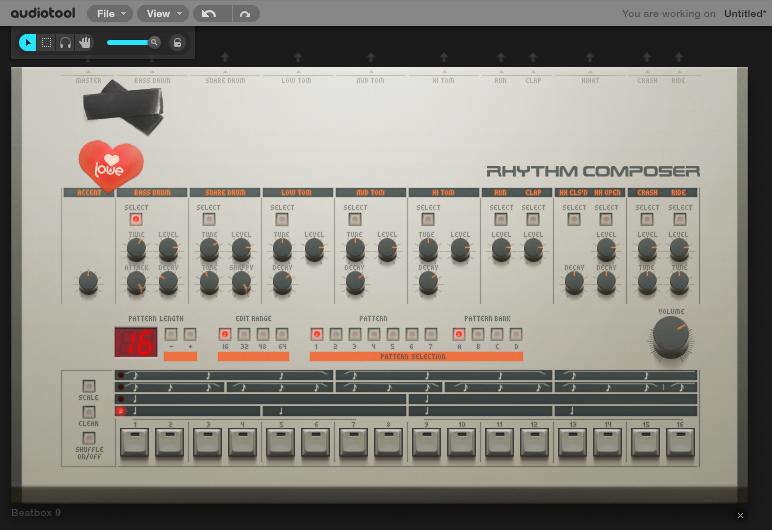Click the undo arrow button

tap(209, 14)
